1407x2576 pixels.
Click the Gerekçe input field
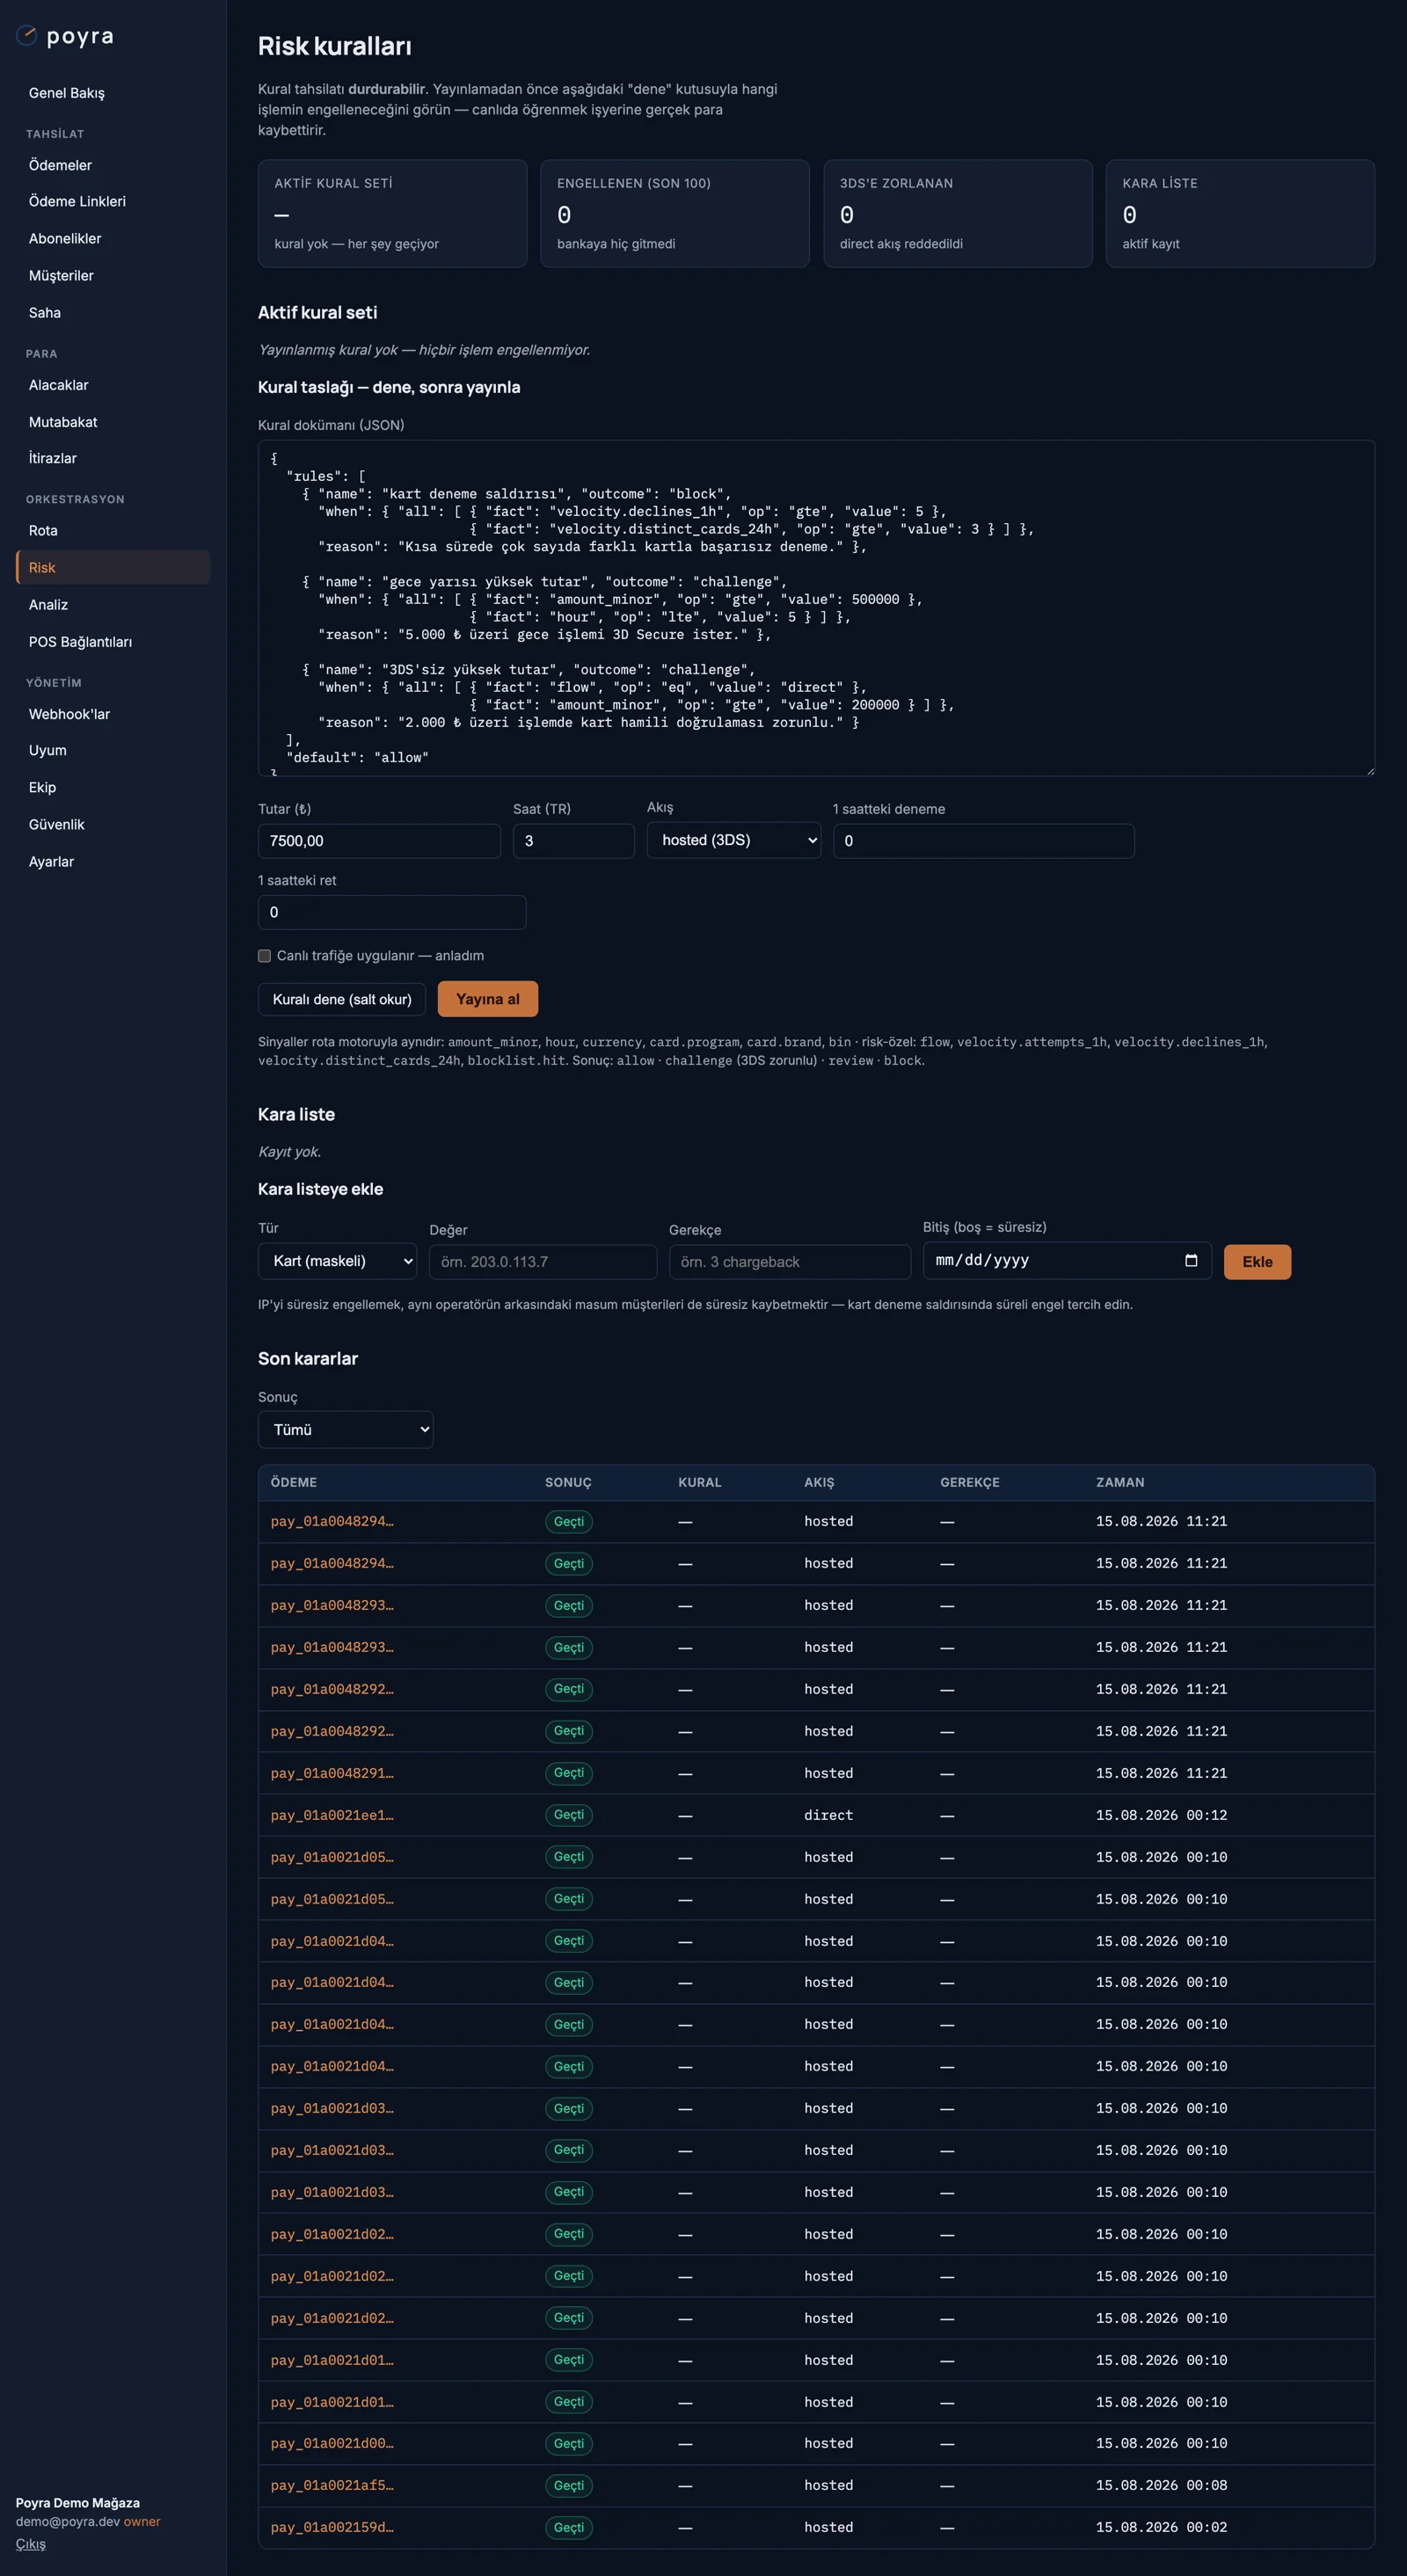pyautogui.click(x=790, y=1262)
